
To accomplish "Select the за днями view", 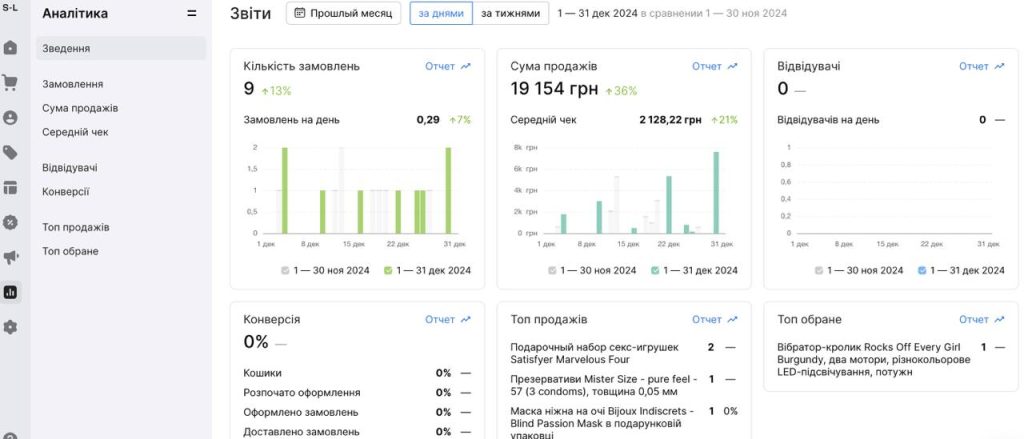I will tap(441, 13).
